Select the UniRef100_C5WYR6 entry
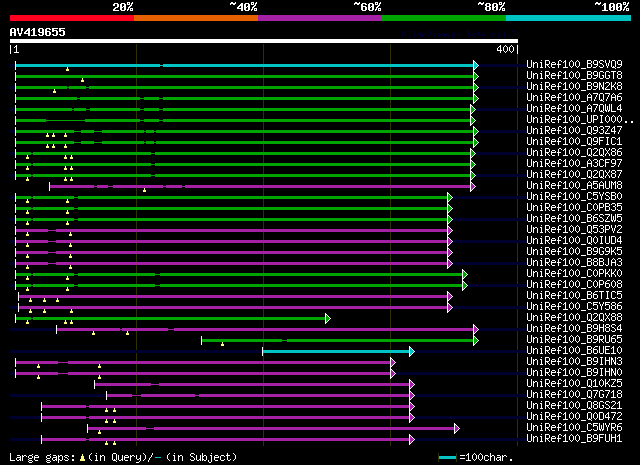This screenshot has width=640, height=465. coord(574,428)
